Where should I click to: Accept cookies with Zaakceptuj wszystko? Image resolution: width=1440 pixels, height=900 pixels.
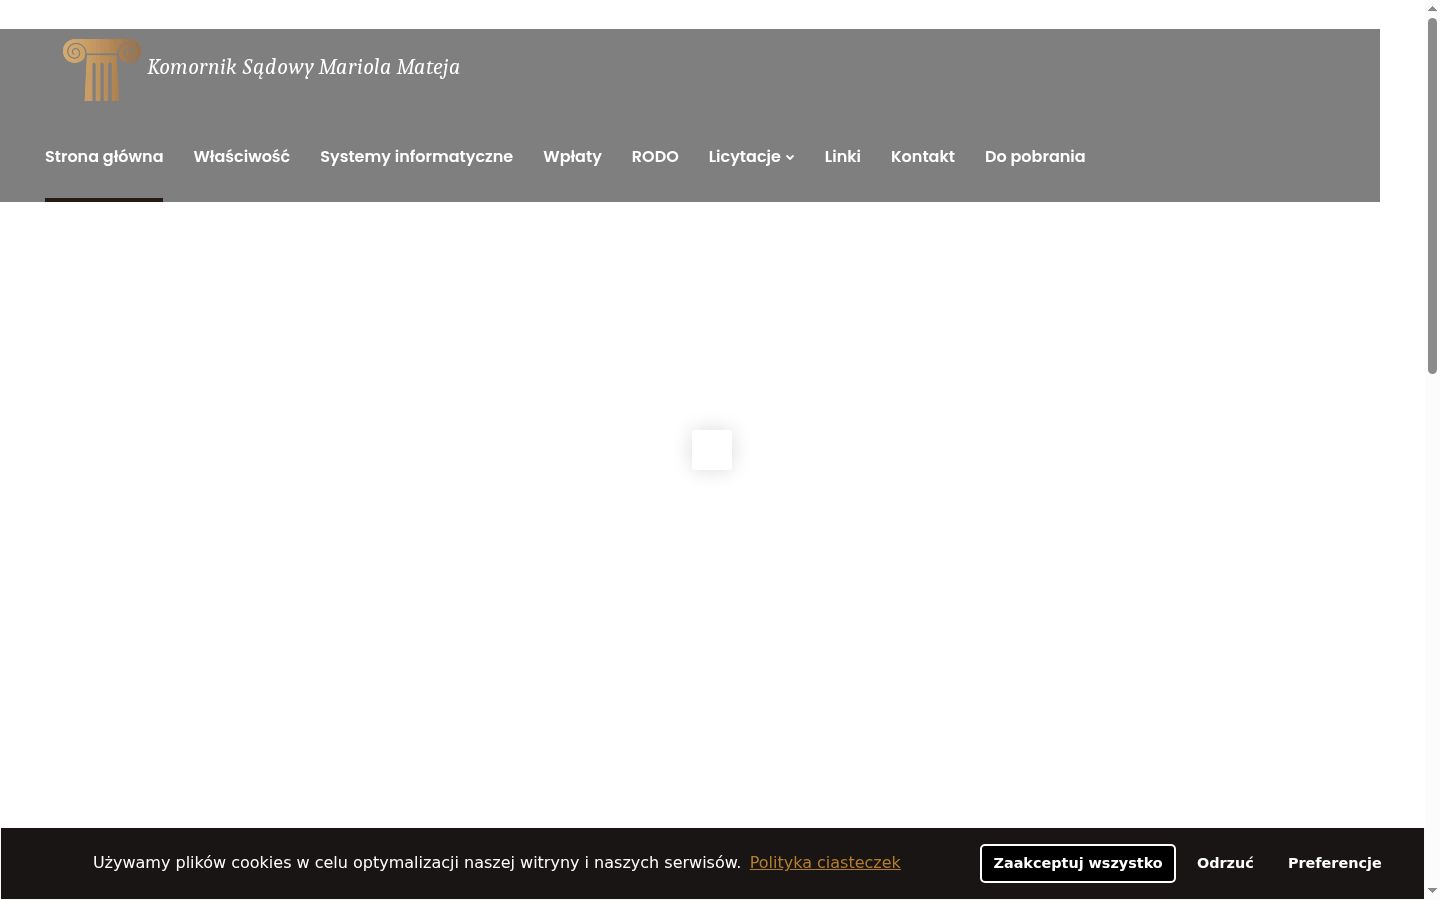pos(1078,863)
